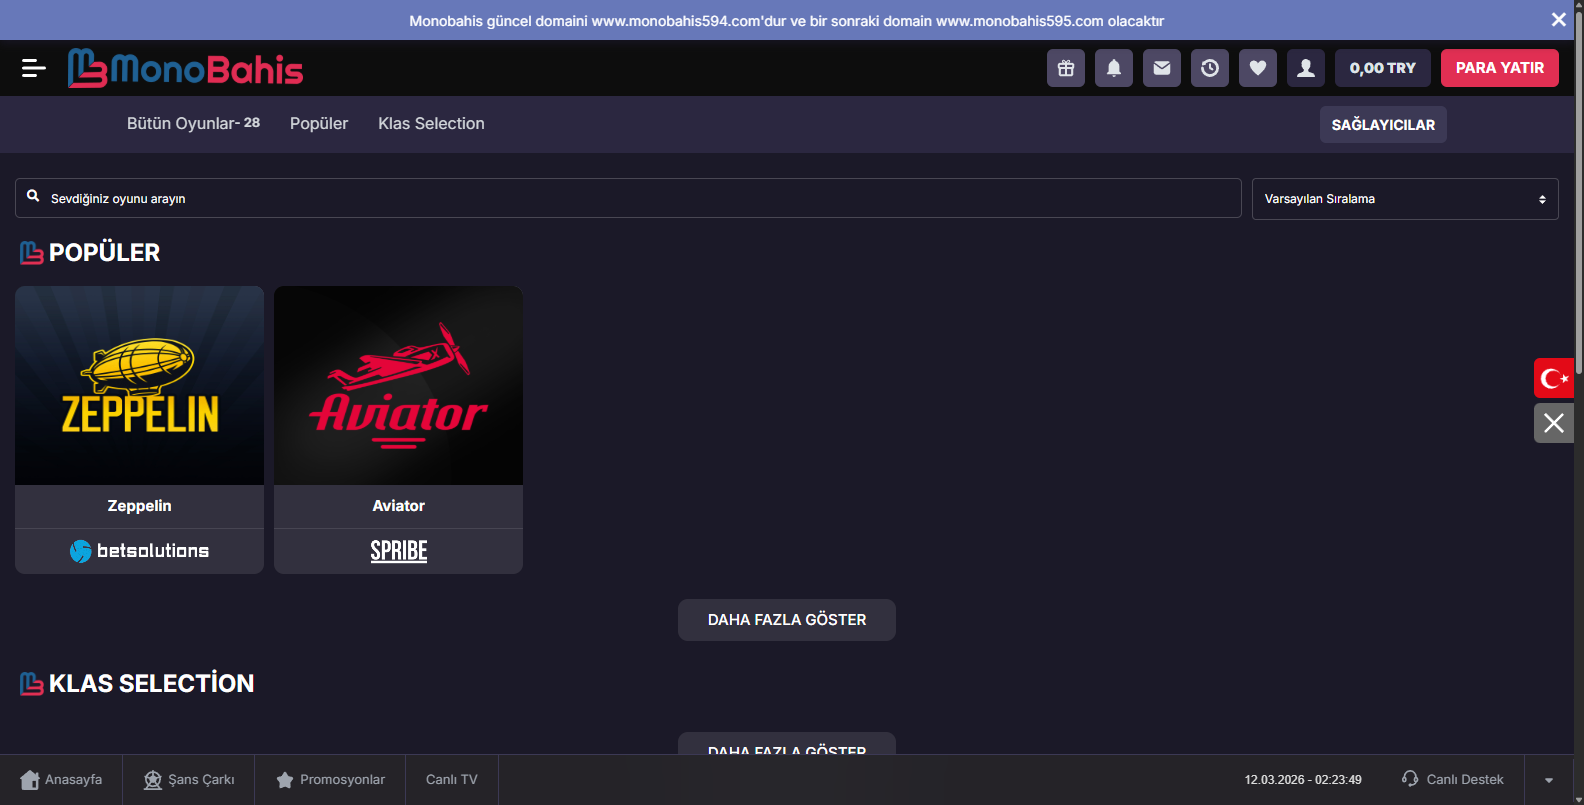Click the gift bonuses icon

(x=1066, y=68)
